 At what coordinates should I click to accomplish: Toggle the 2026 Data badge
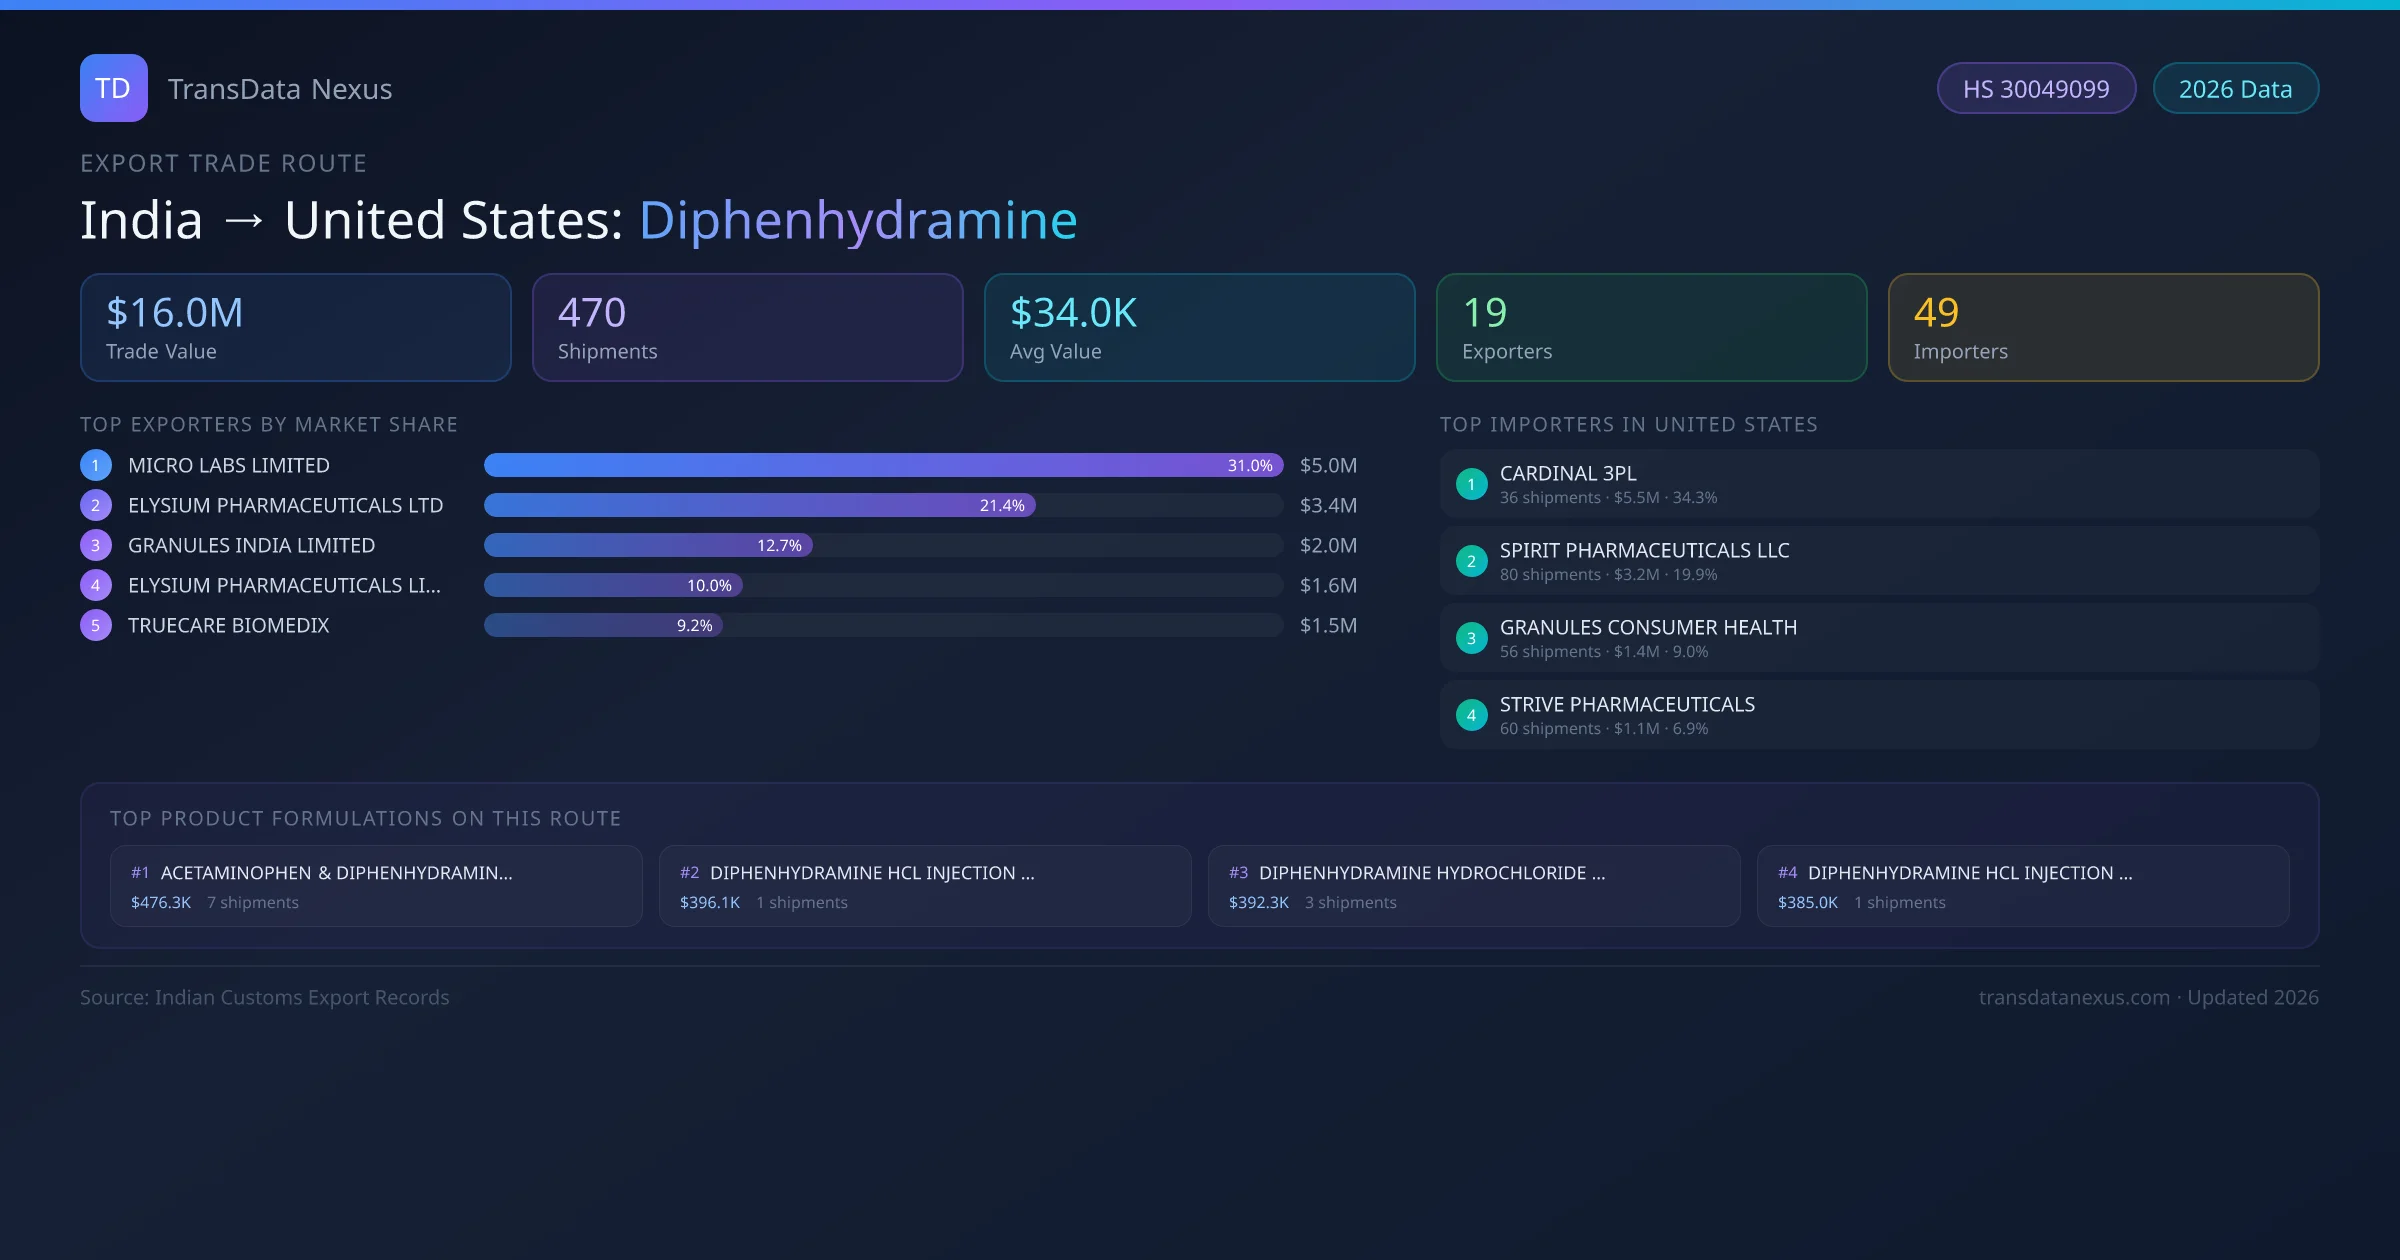coord(2236,88)
